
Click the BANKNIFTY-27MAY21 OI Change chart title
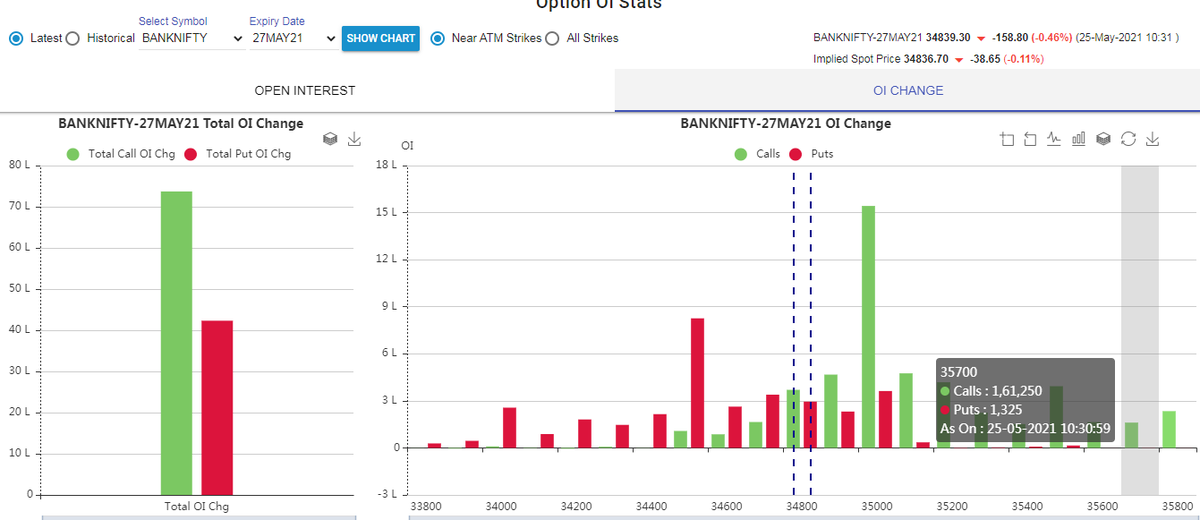785,124
